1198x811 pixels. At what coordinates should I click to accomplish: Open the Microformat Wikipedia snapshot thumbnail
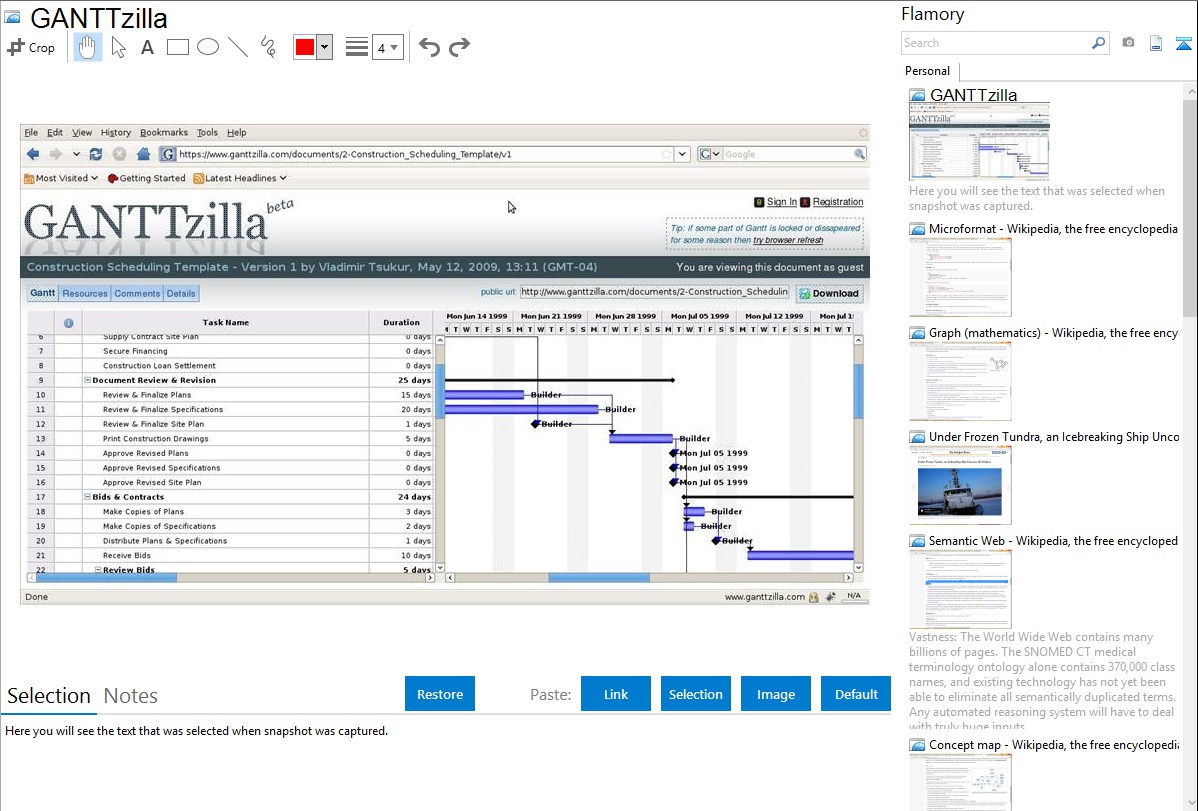pyautogui.click(x=960, y=277)
